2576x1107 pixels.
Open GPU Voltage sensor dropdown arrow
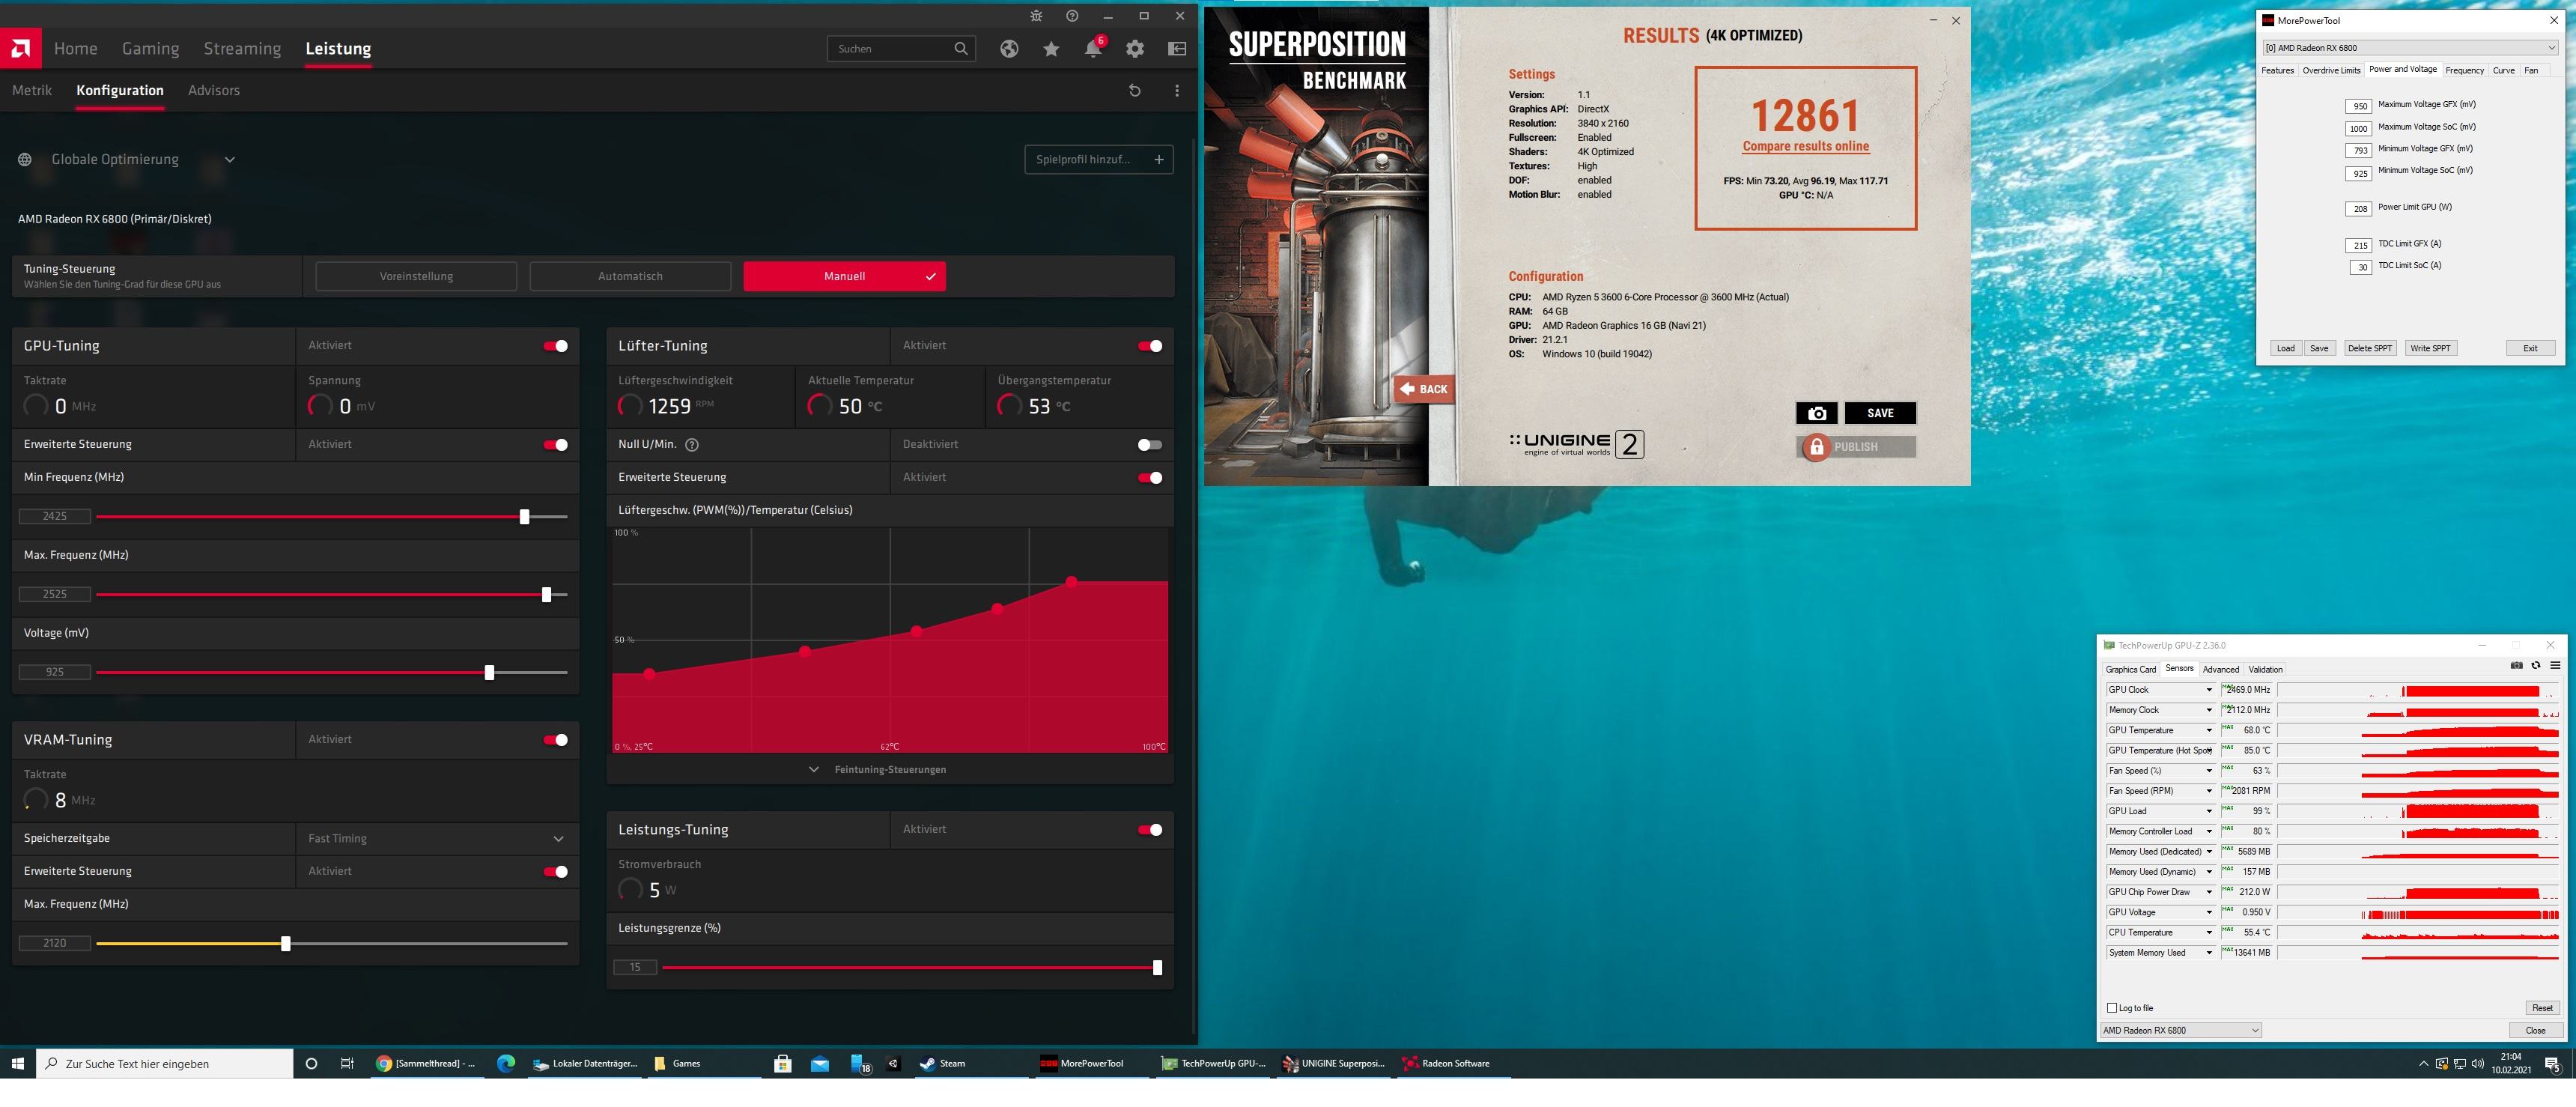tap(2210, 912)
